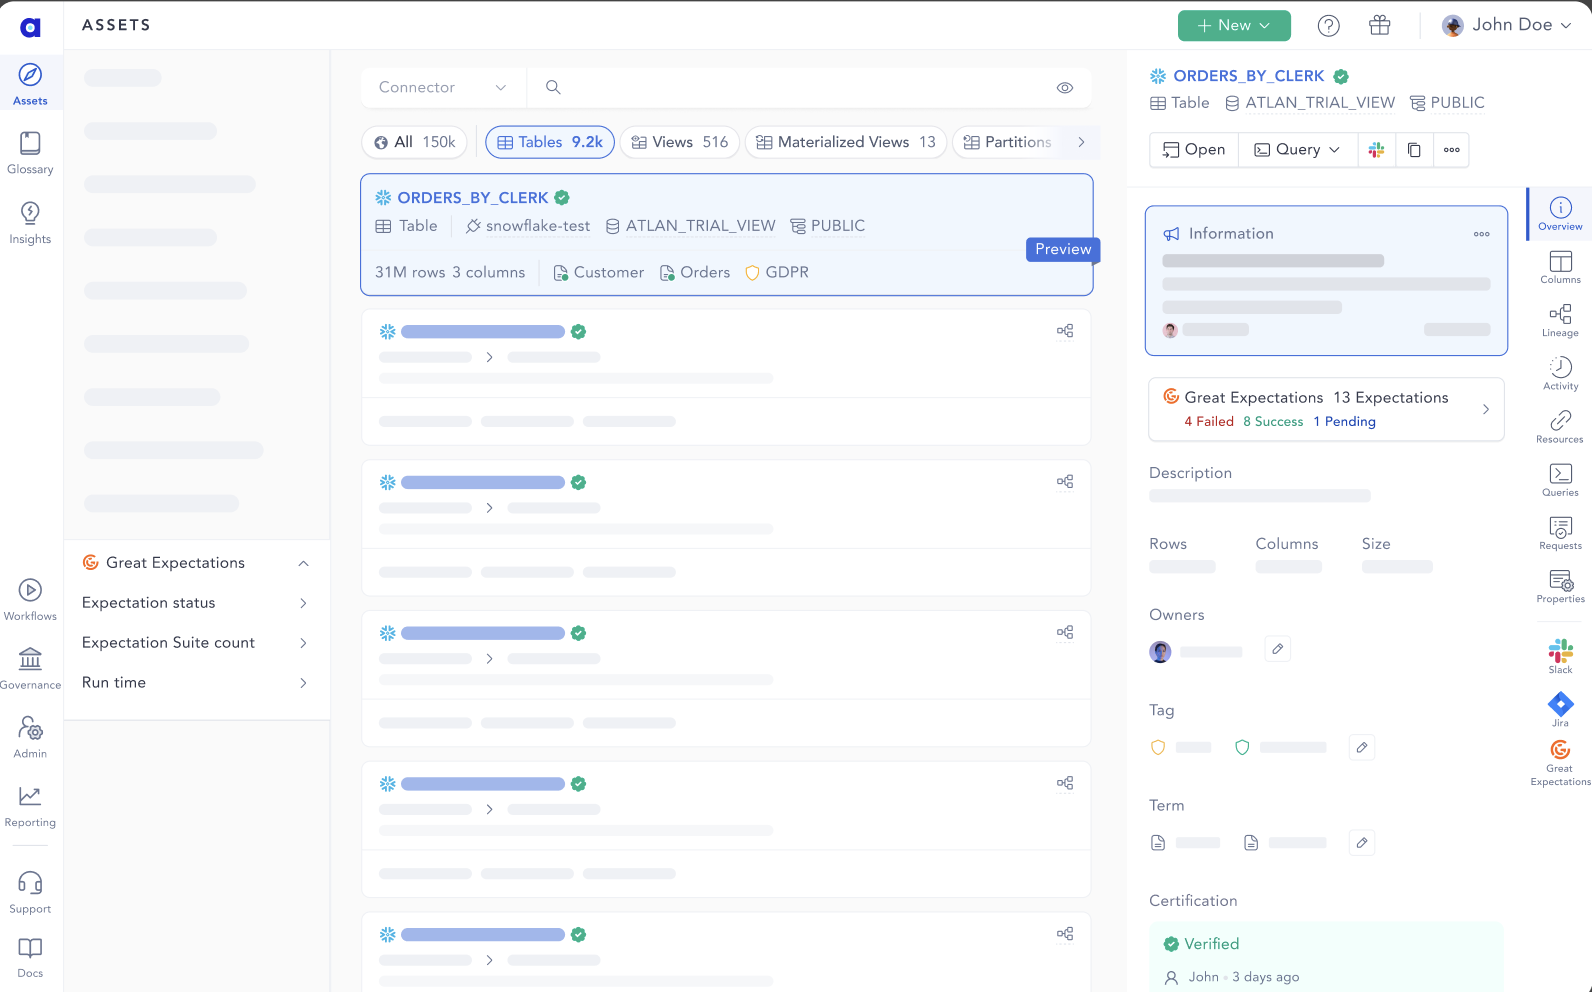Open the Glossary section
This screenshot has height=992, width=1592.
(x=31, y=153)
